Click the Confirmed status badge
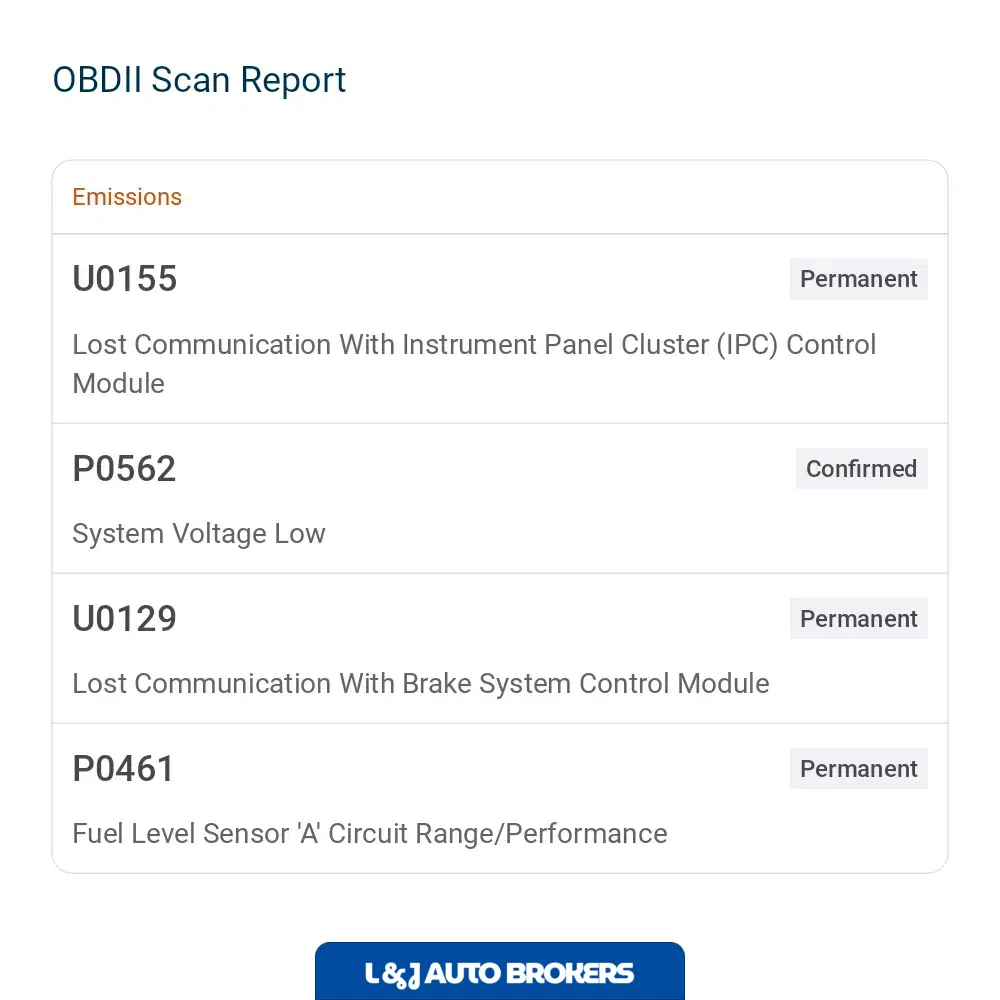This screenshot has width=1000, height=1000. [x=862, y=469]
